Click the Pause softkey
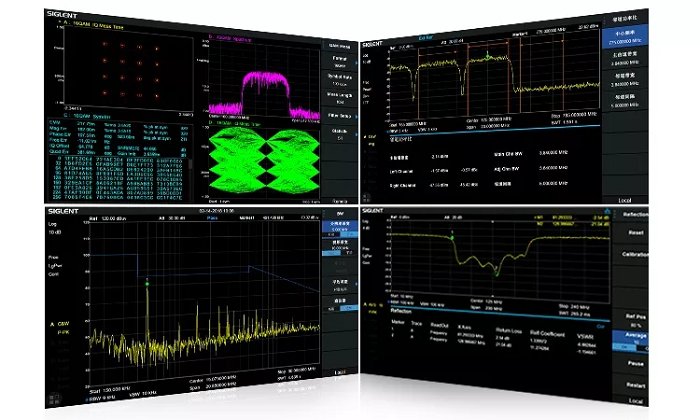Viewport: 700px width, 420px height. point(635,363)
